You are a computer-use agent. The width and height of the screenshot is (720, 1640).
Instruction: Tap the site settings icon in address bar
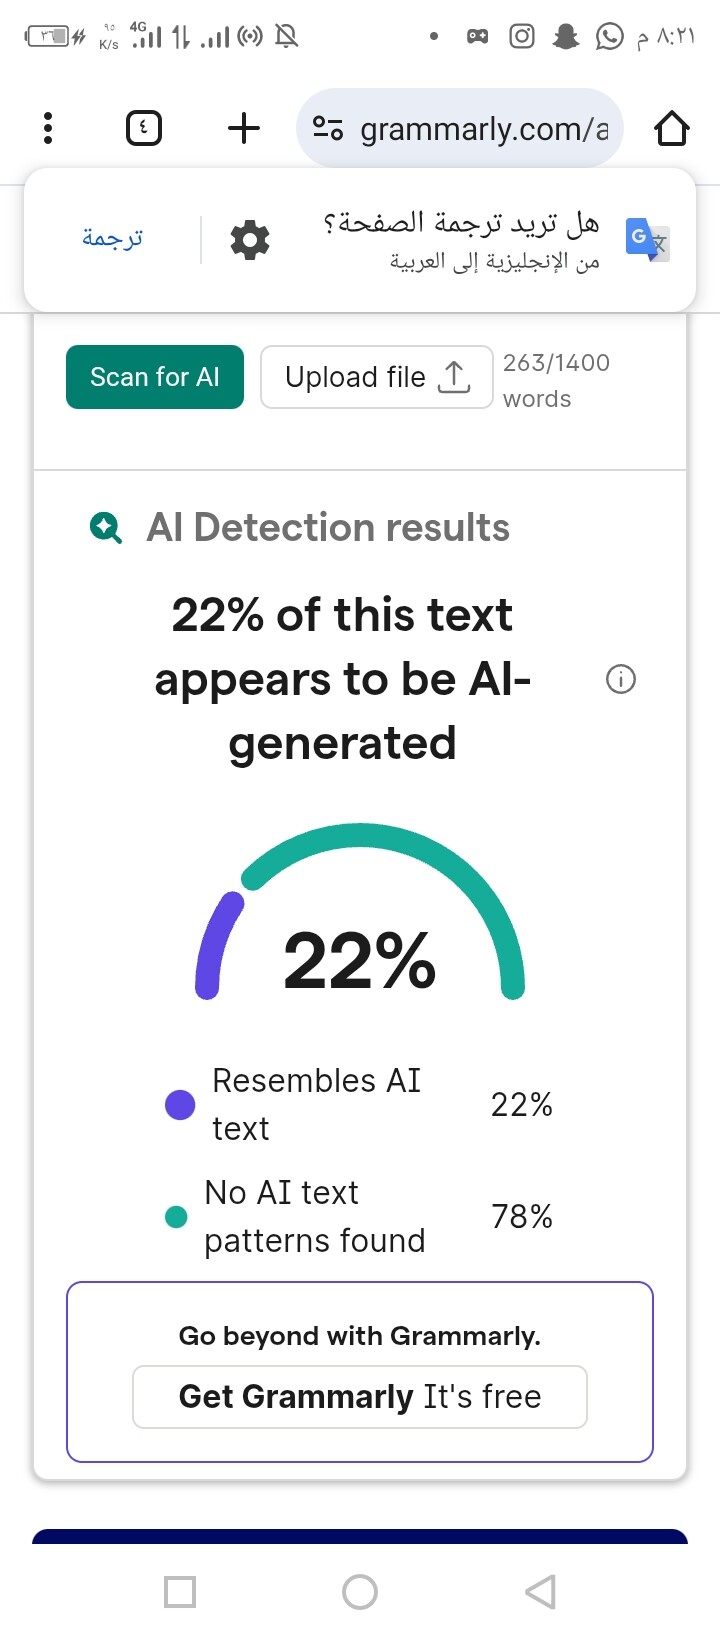(x=328, y=128)
